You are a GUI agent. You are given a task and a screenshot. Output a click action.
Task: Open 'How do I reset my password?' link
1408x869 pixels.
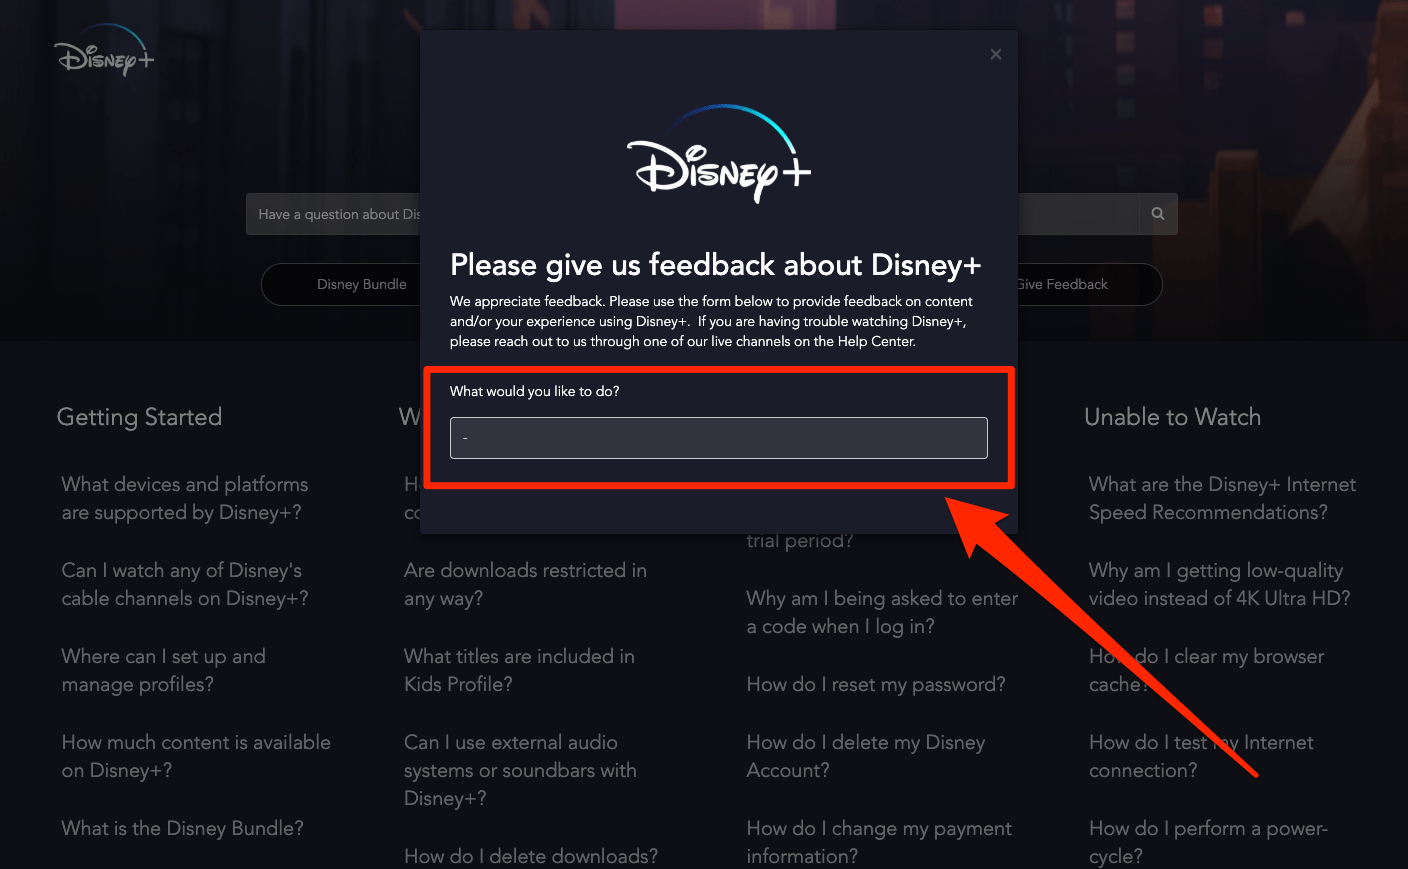click(x=876, y=684)
